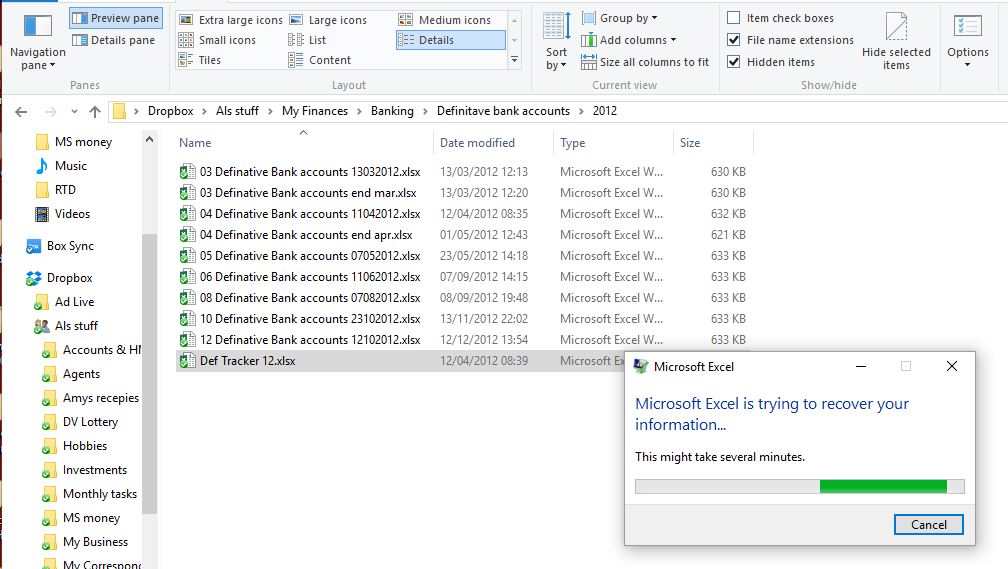Expand the chevron after Banking breadcrumb
This screenshot has width=1008, height=569.
pyautogui.click(x=425, y=111)
